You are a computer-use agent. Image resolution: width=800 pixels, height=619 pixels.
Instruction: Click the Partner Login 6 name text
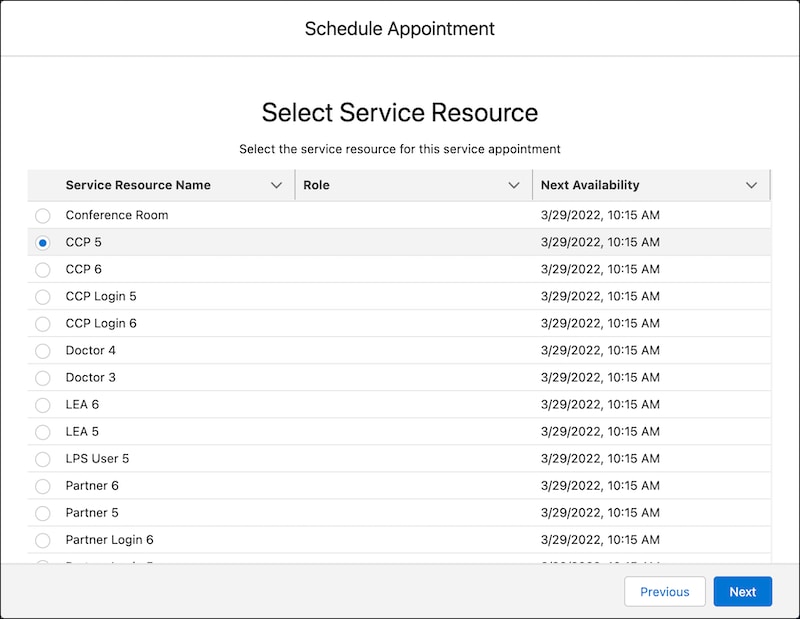(x=110, y=540)
